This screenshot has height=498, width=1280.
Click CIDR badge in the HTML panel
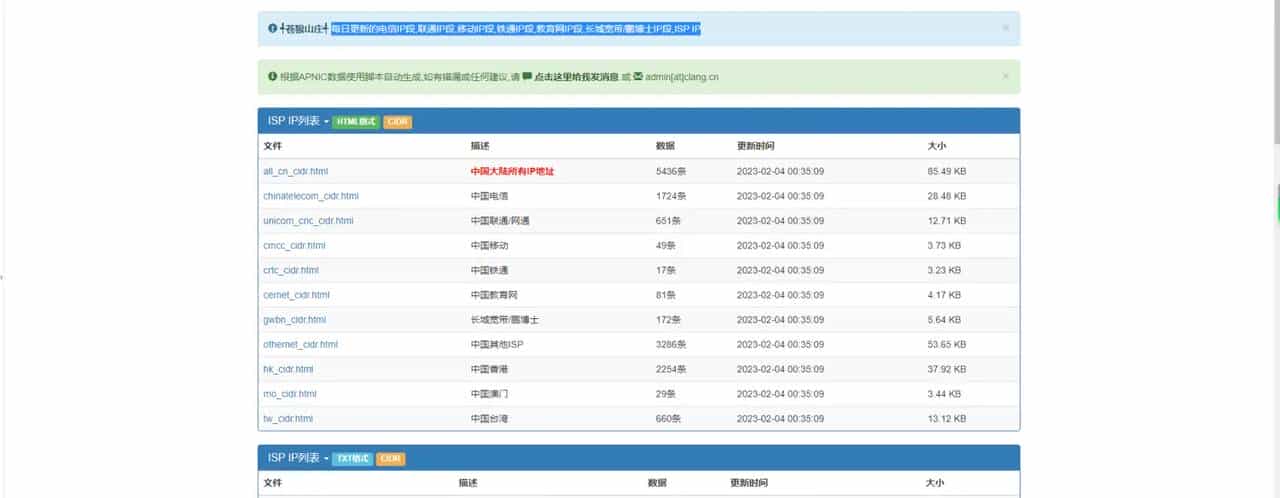pyautogui.click(x=398, y=122)
